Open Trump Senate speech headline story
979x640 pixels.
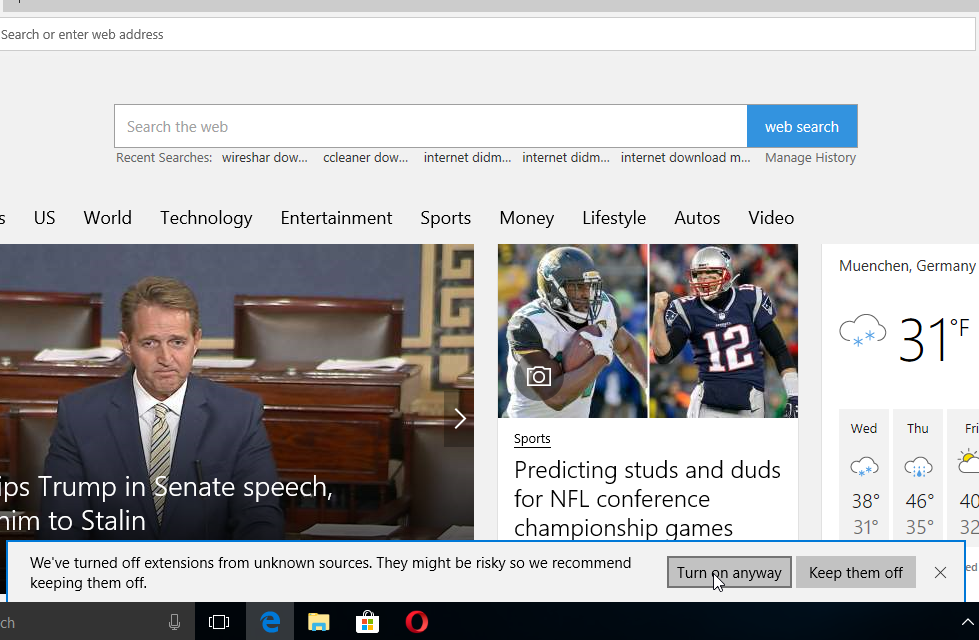(166, 503)
